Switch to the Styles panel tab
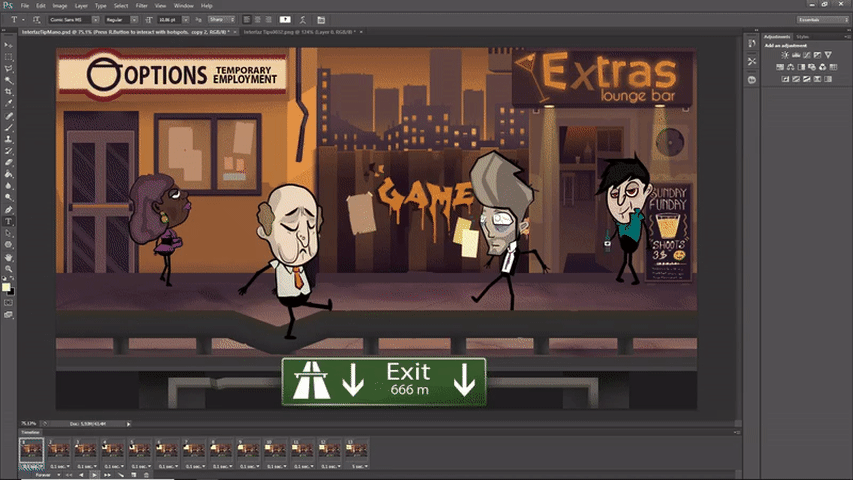Image resolution: width=853 pixels, height=480 pixels. pyautogui.click(x=803, y=37)
